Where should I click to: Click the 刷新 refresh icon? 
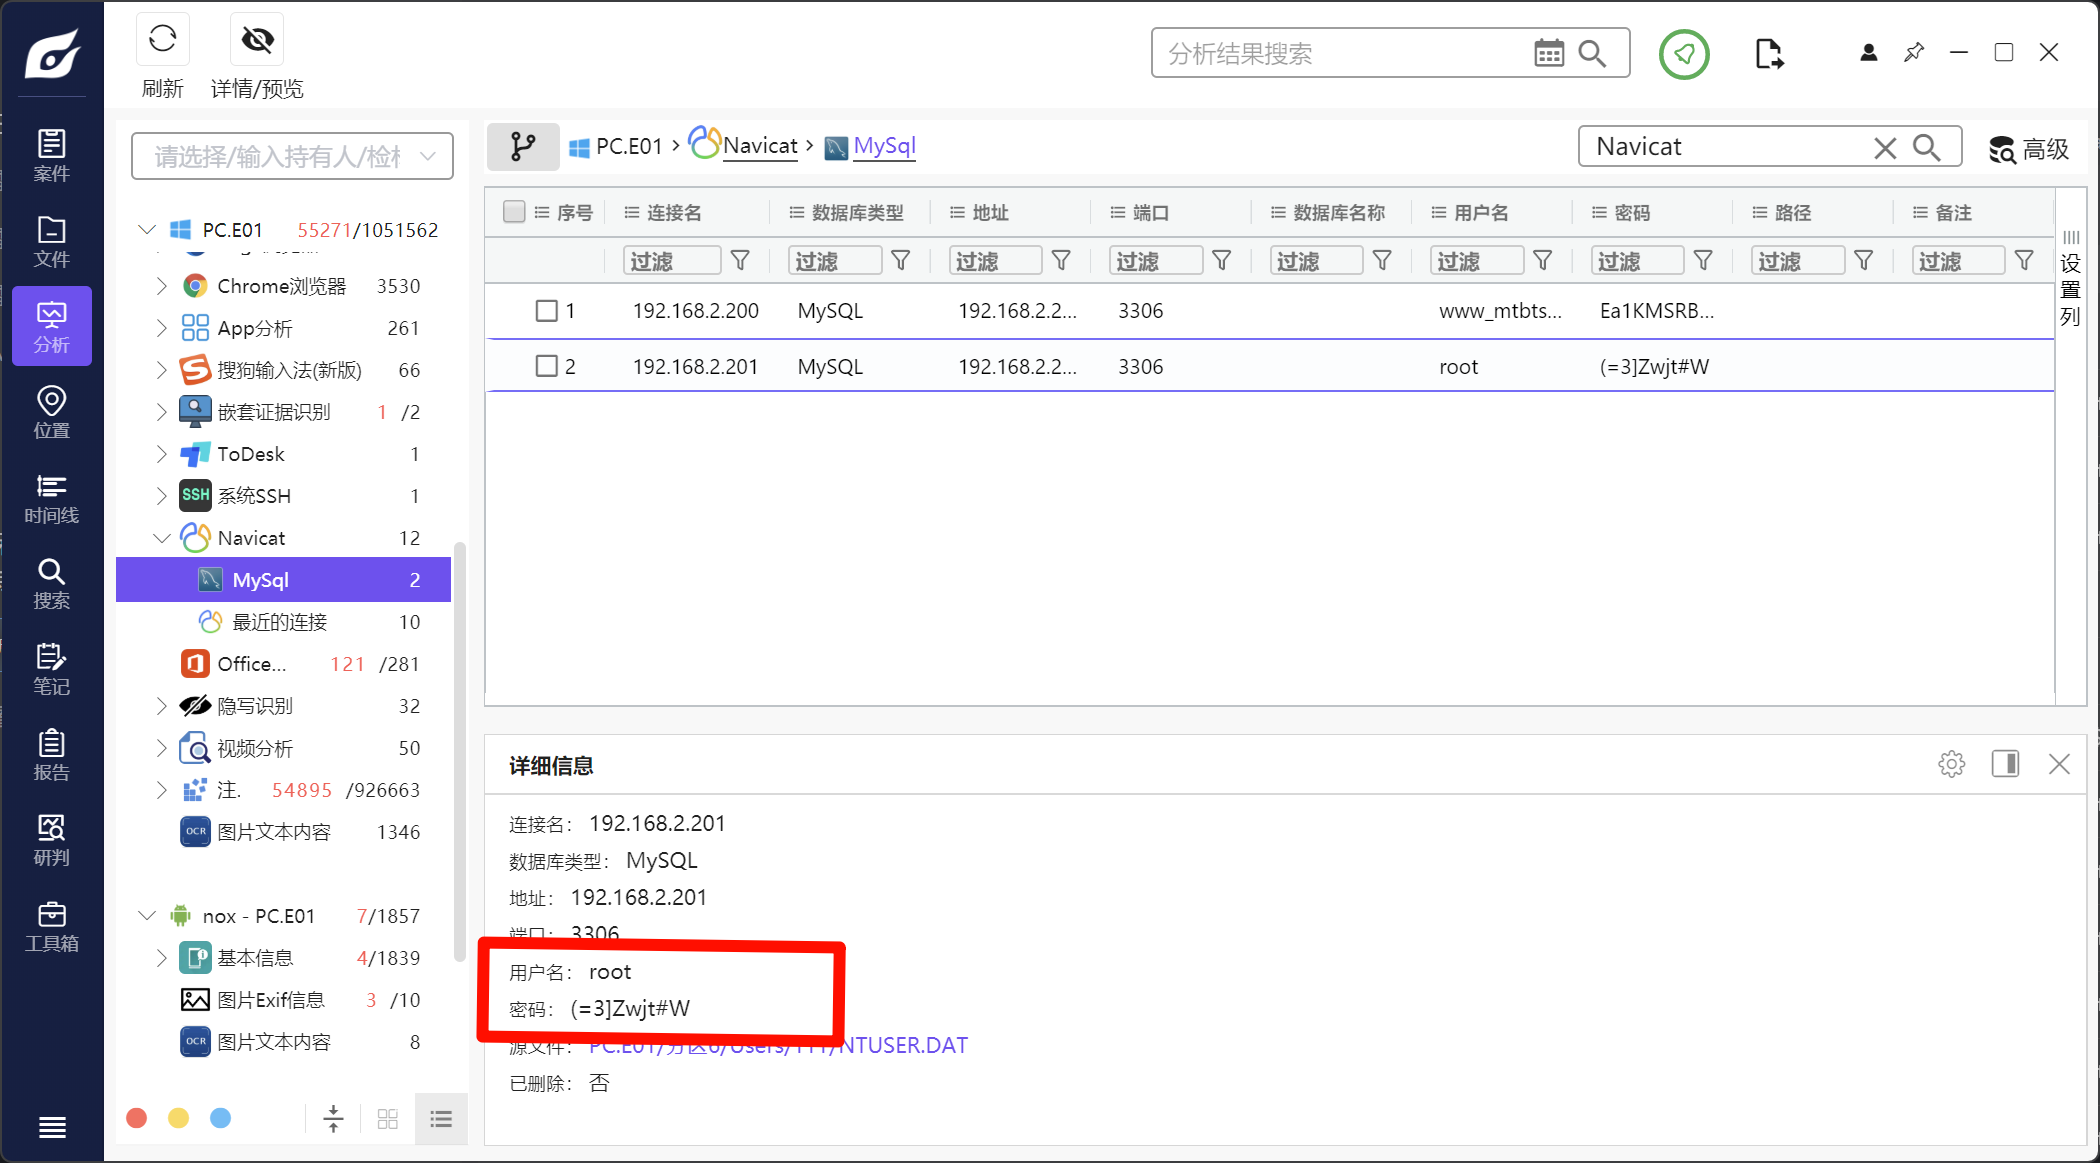click(x=162, y=40)
